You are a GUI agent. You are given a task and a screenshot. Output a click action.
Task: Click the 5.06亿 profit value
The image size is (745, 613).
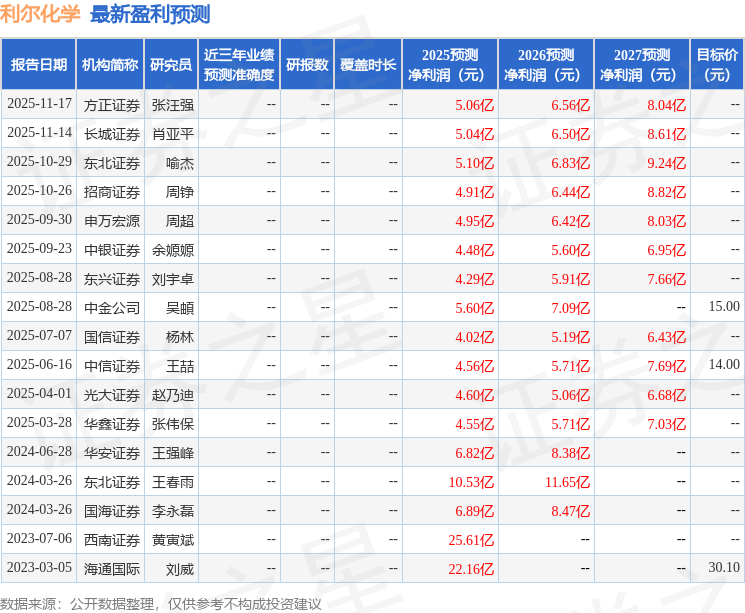click(x=475, y=105)
